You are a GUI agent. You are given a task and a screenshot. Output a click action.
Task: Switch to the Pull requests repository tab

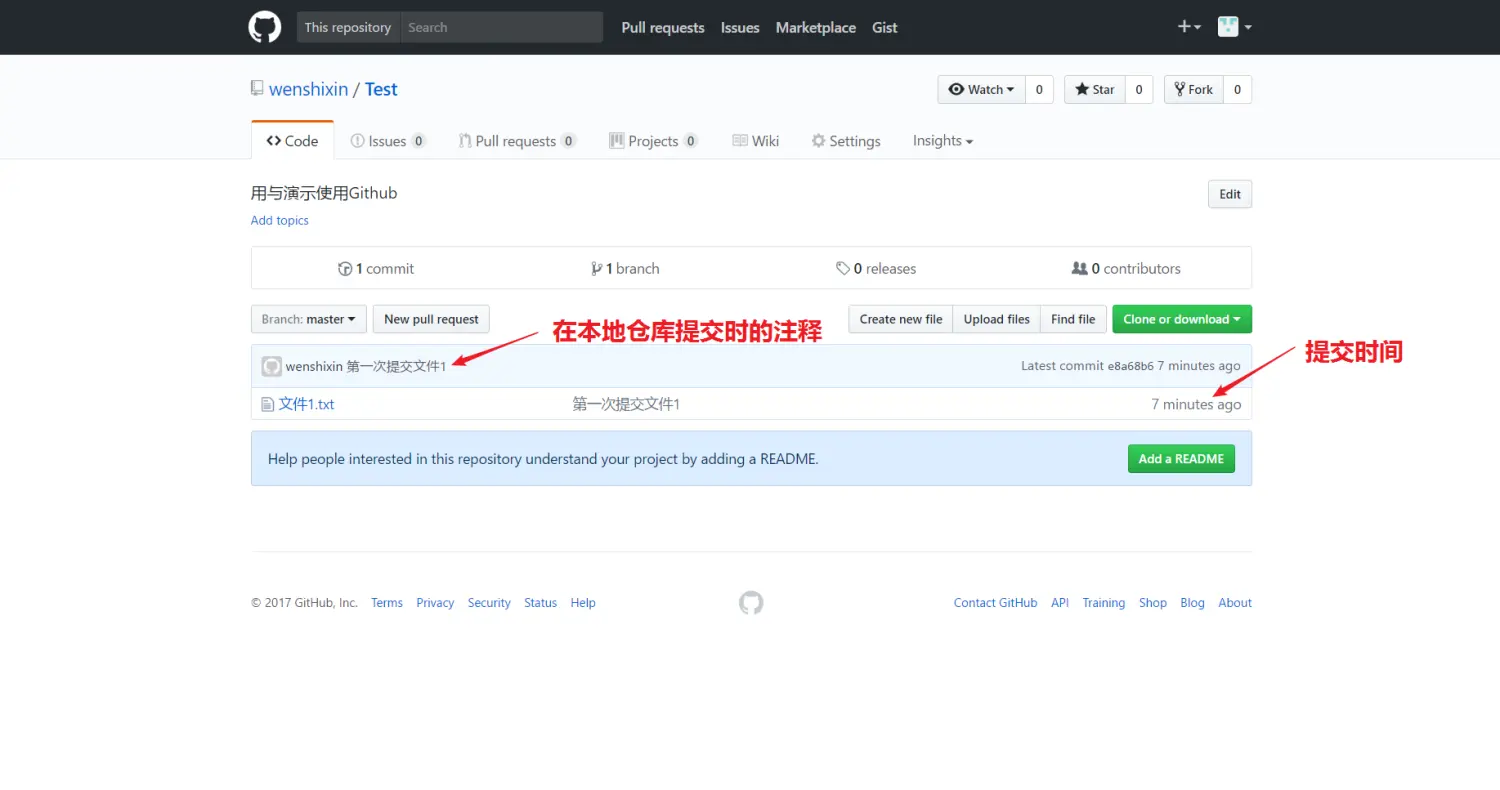[x=517, y=141]
